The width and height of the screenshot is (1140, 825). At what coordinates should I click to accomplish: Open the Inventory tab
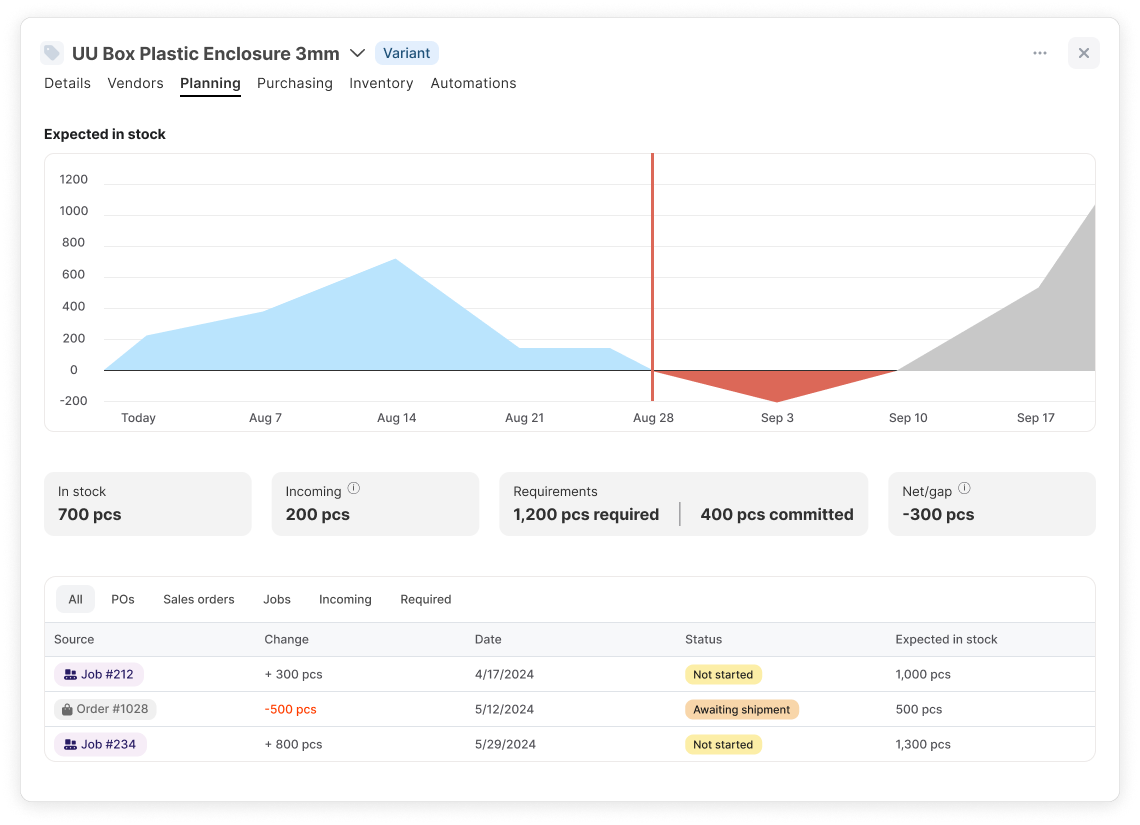click(381, 84)
